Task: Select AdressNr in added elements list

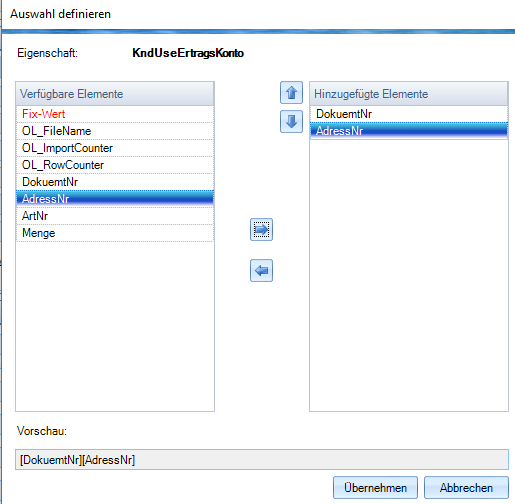Action: tap(409, 131)
